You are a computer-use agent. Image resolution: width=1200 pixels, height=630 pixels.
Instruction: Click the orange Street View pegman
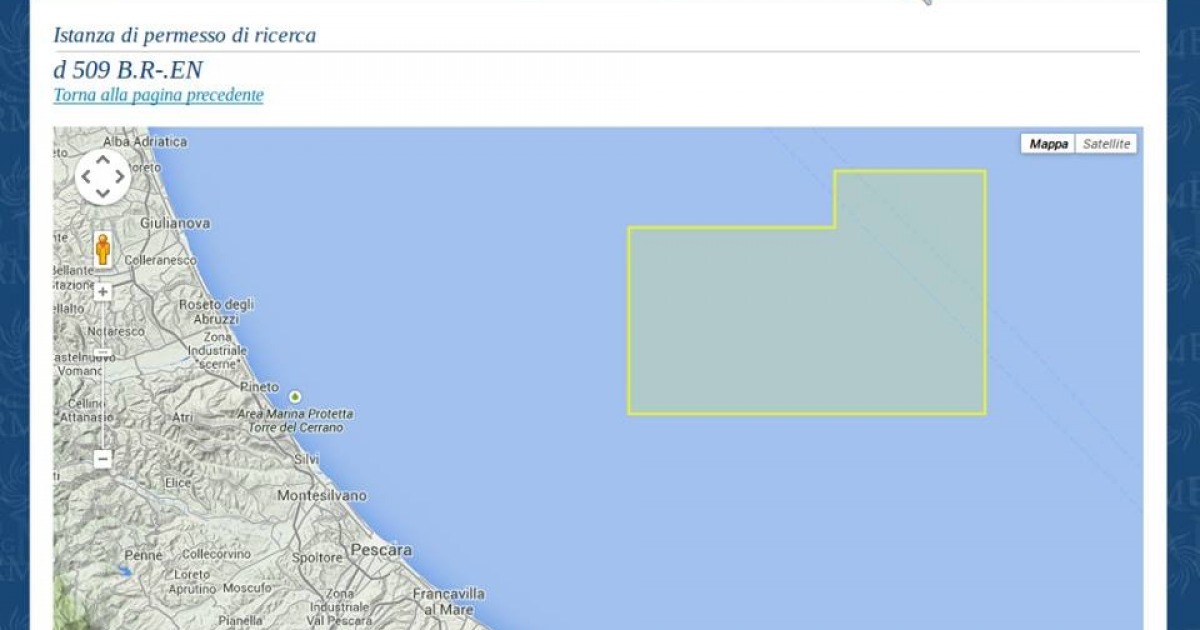point(103,249)
